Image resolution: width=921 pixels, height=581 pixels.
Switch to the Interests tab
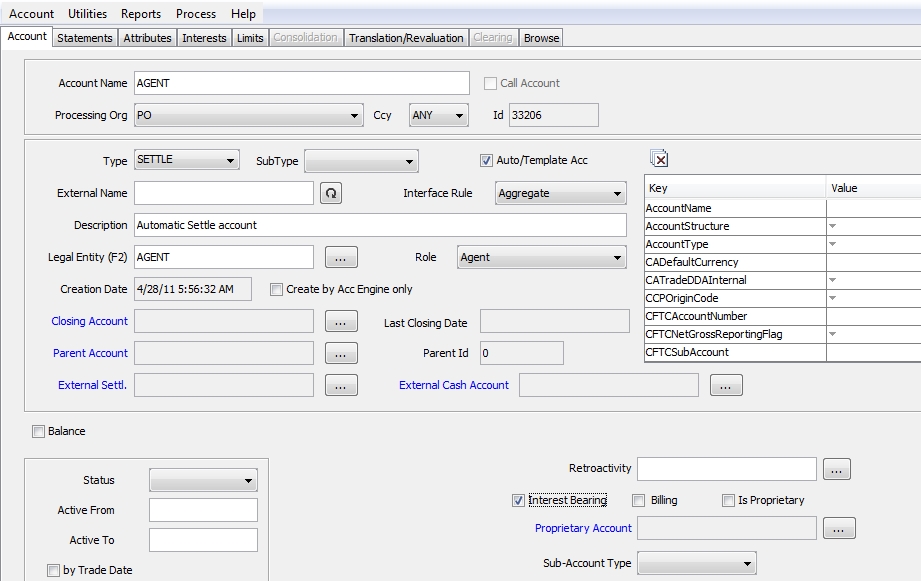(204, 38)
